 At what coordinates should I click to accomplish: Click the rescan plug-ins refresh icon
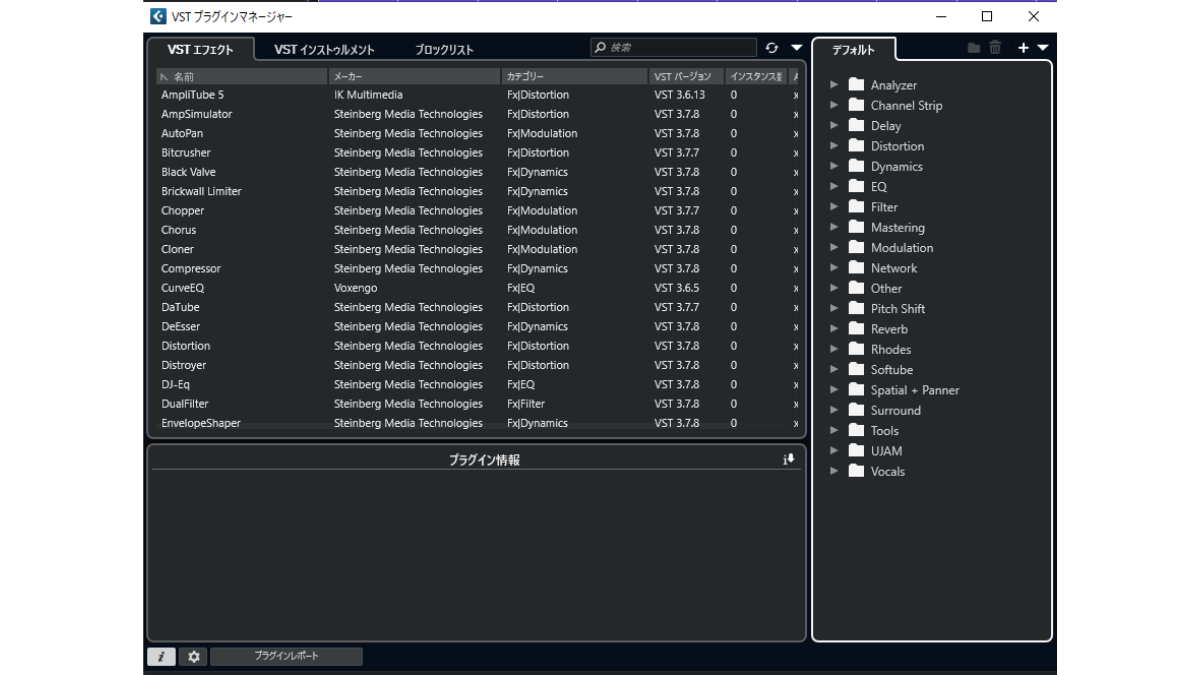[772, 48]
